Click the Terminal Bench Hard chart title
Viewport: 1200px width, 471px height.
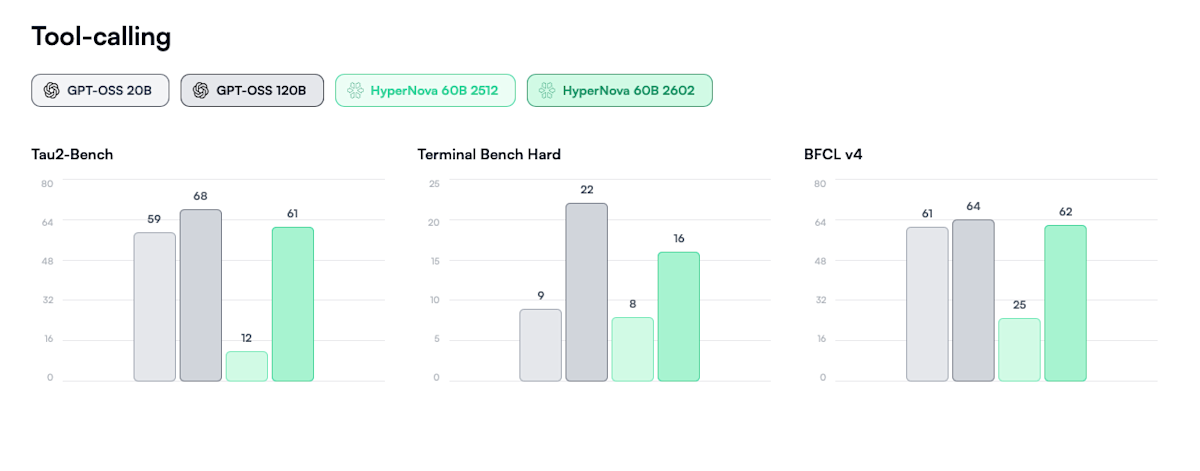[489, 155]
